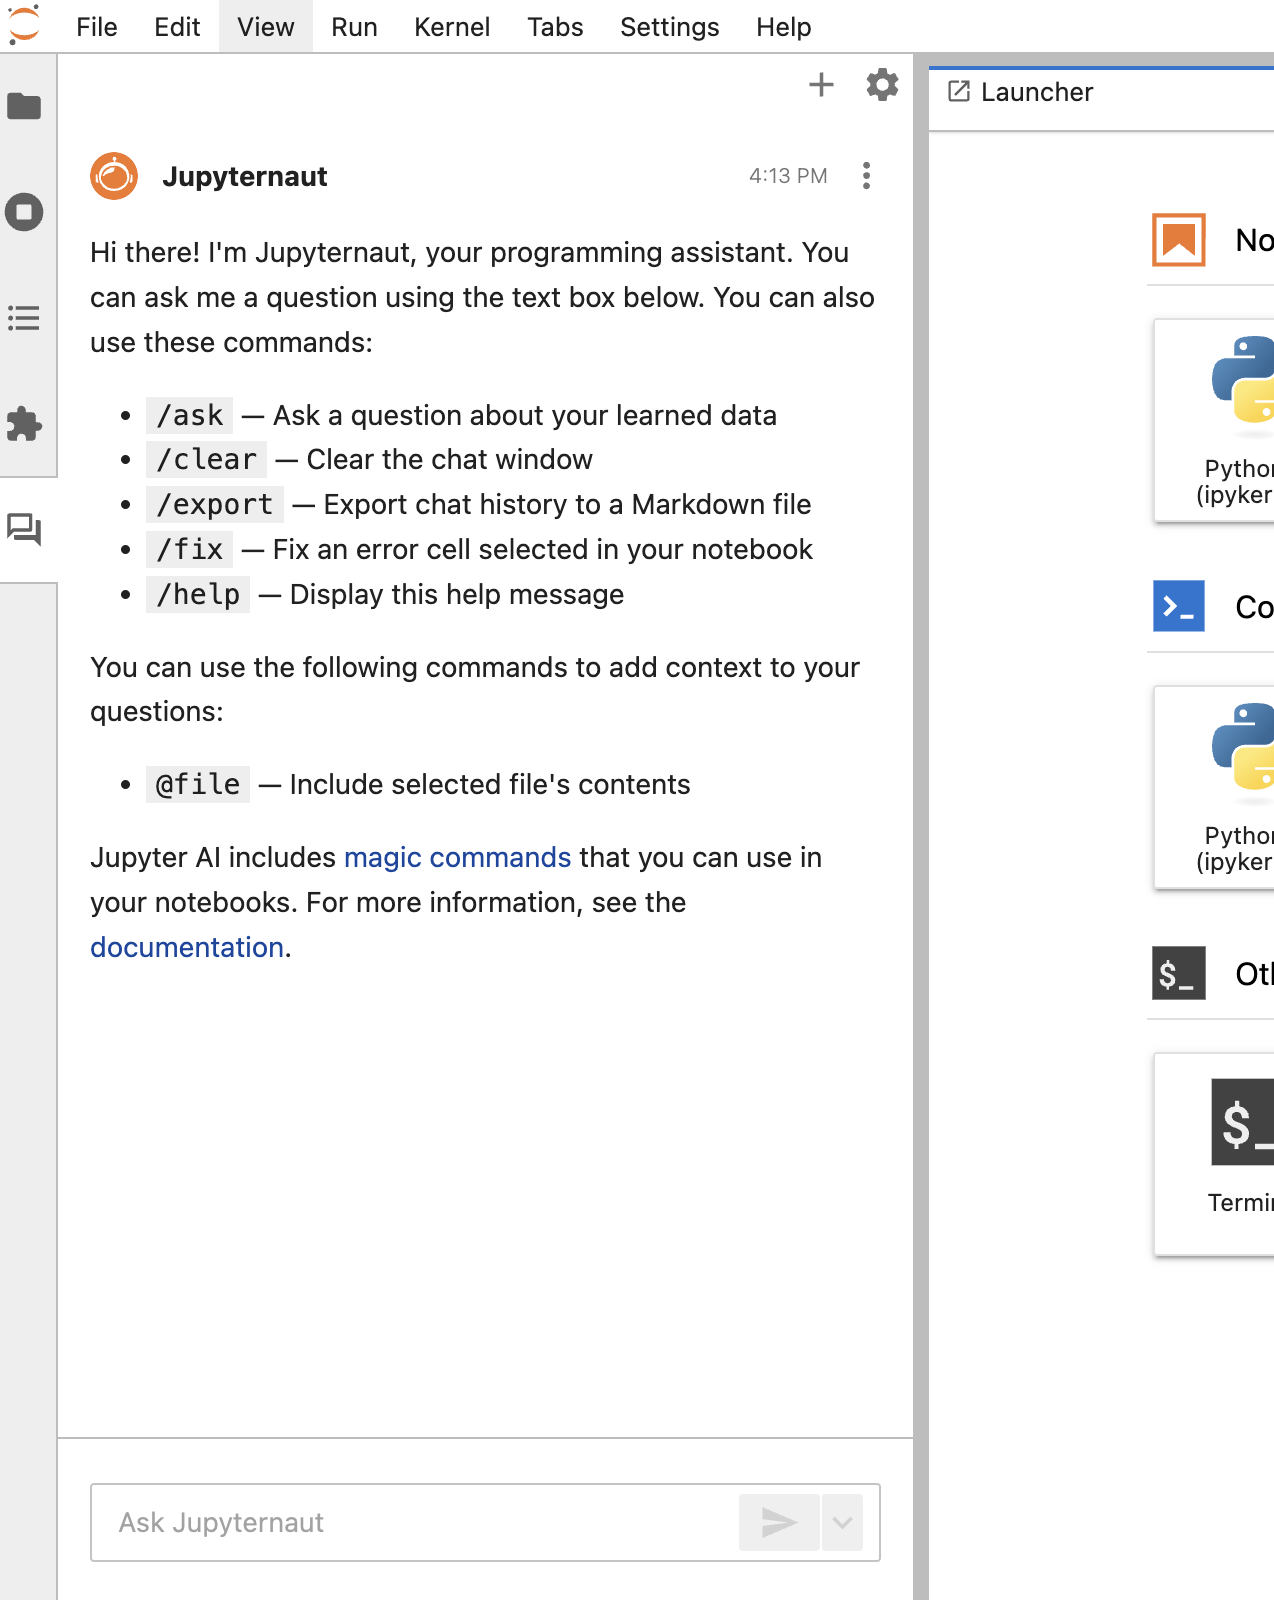Image resolution: width=1274 pixels, height=1600 pixels.
Task: Click the 4:13 PM message timestamp
Action: click(x=788, y=176)
